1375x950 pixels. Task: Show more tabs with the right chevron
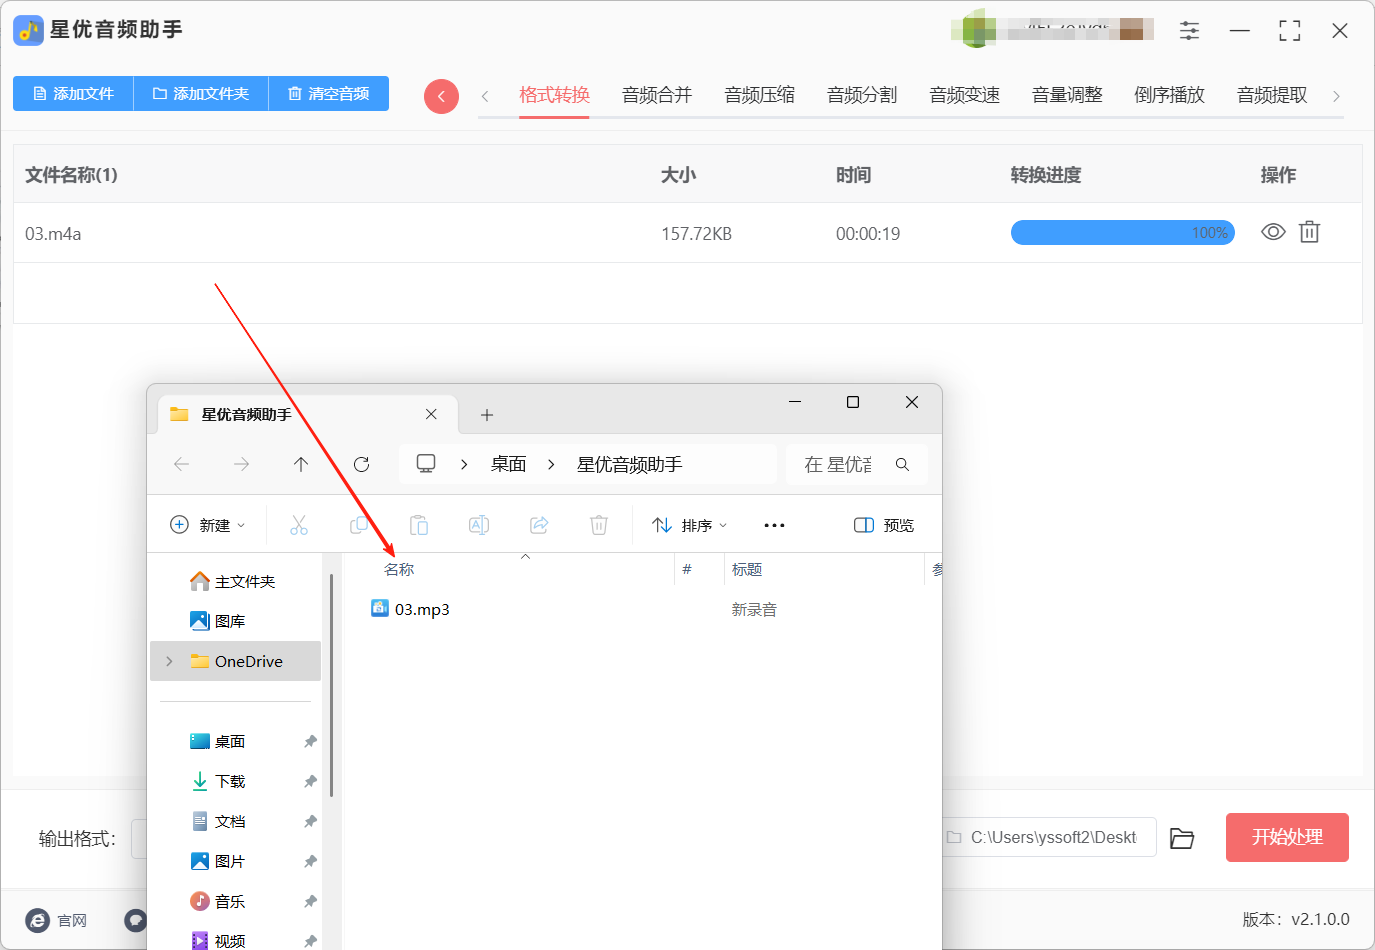1336,96
